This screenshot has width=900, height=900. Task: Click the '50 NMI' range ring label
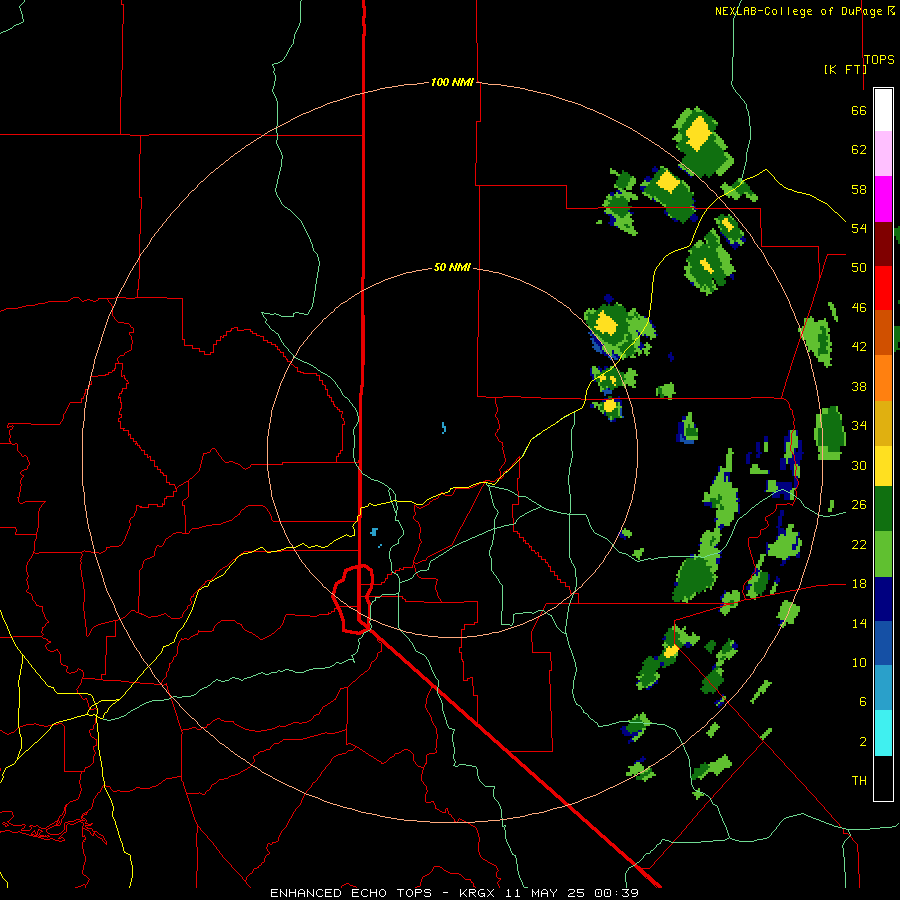pyautogui.click(x=452, y=267)
